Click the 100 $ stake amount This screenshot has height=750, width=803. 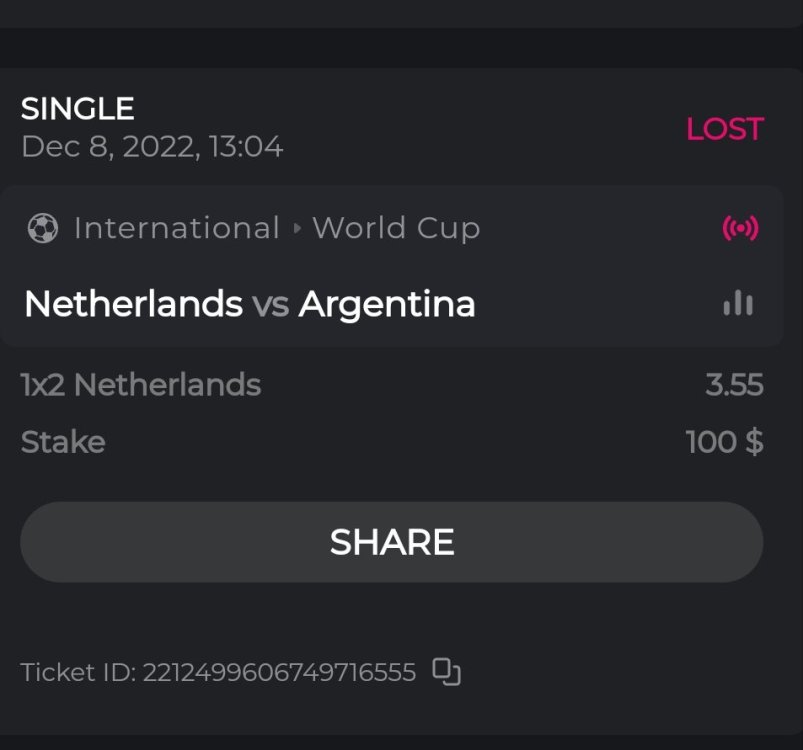[724, 442]
